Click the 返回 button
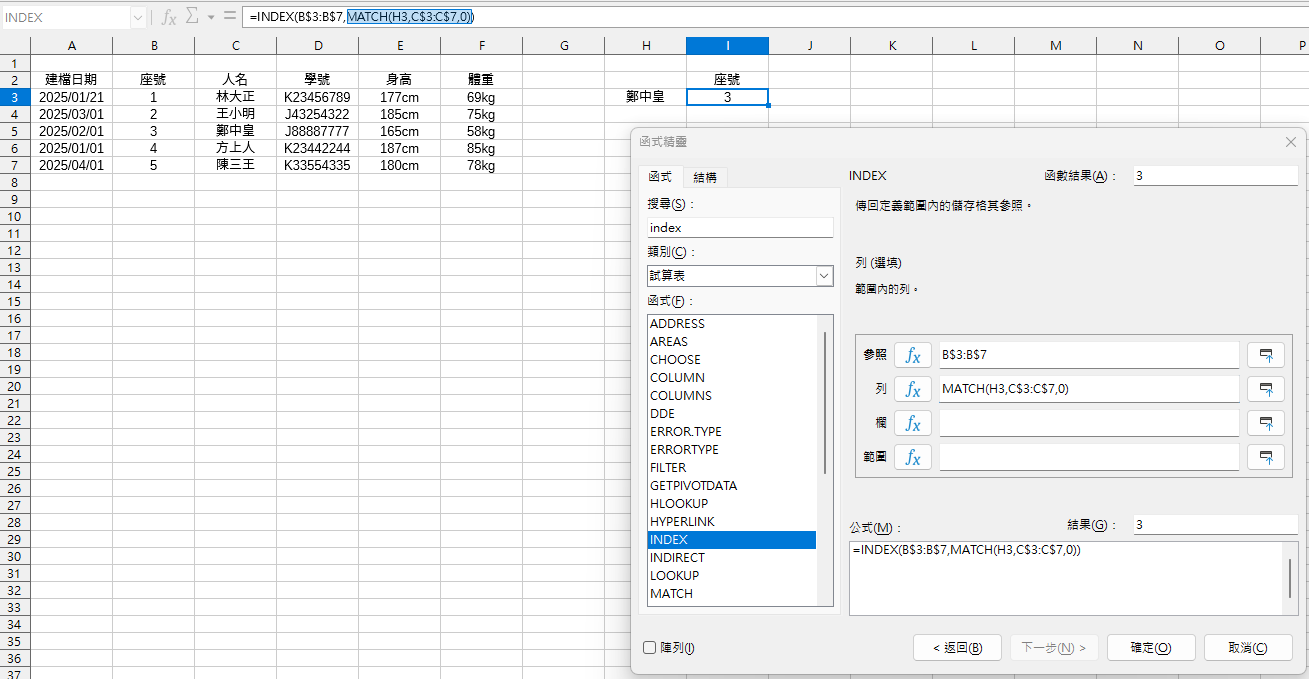1309x679 pixels. (x=956, y=647)
